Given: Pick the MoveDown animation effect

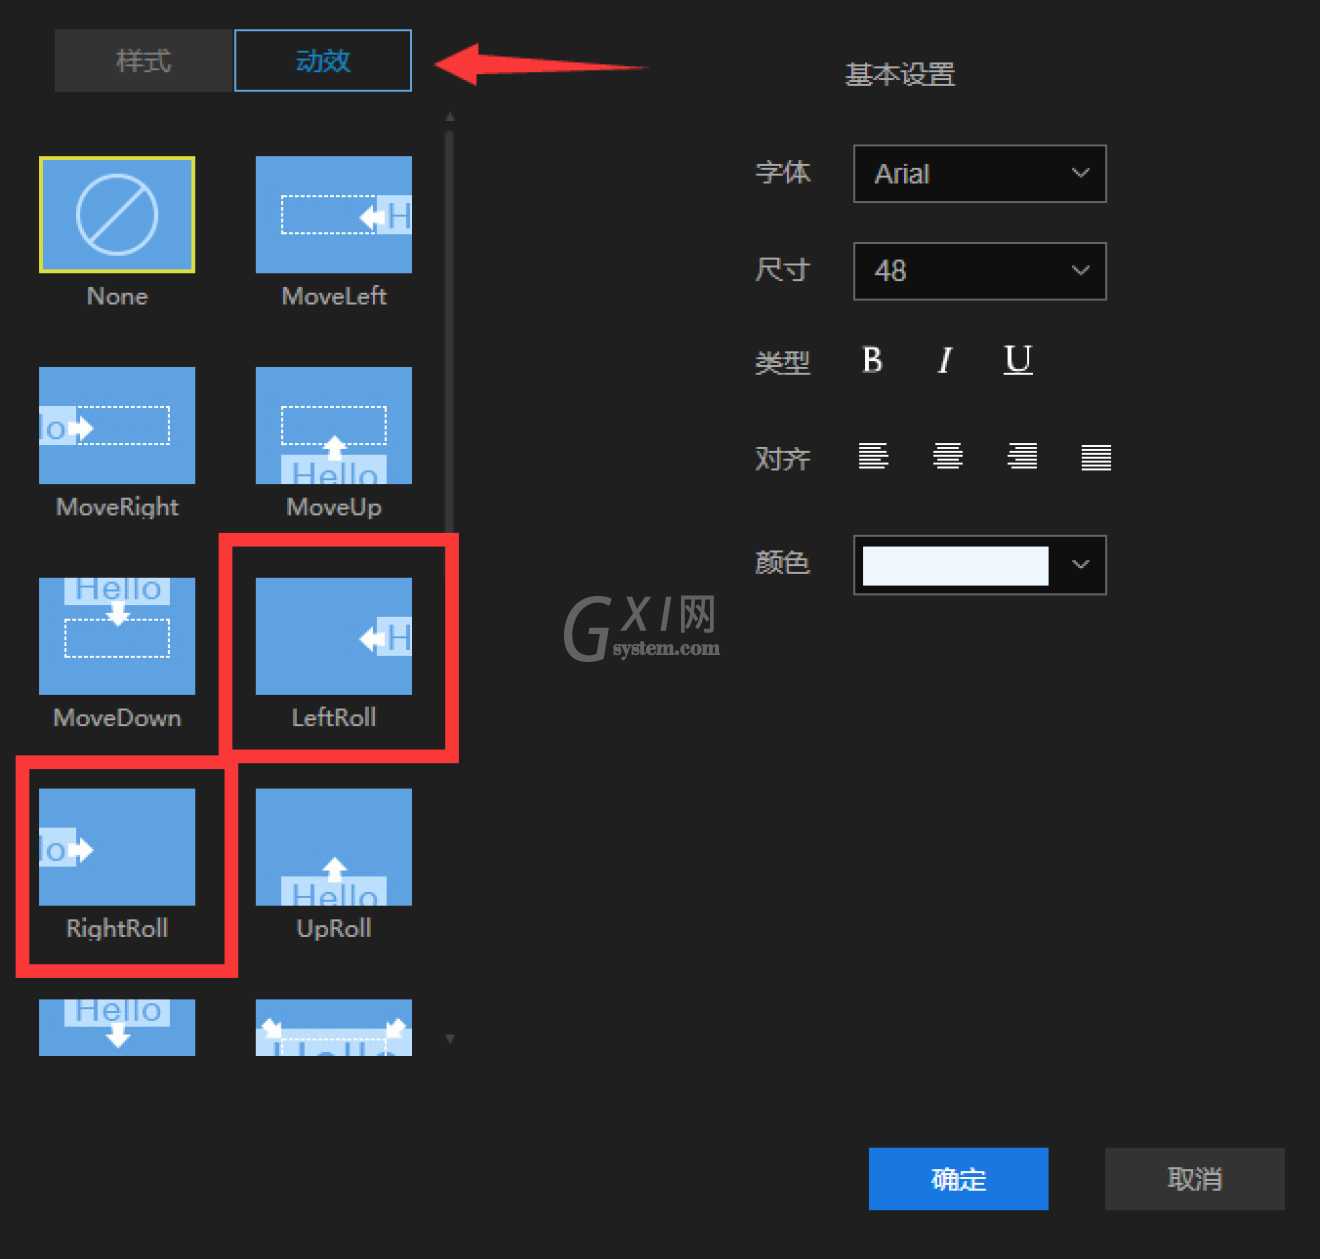Looking at the screenshot, I should click(x=117, y=636).
